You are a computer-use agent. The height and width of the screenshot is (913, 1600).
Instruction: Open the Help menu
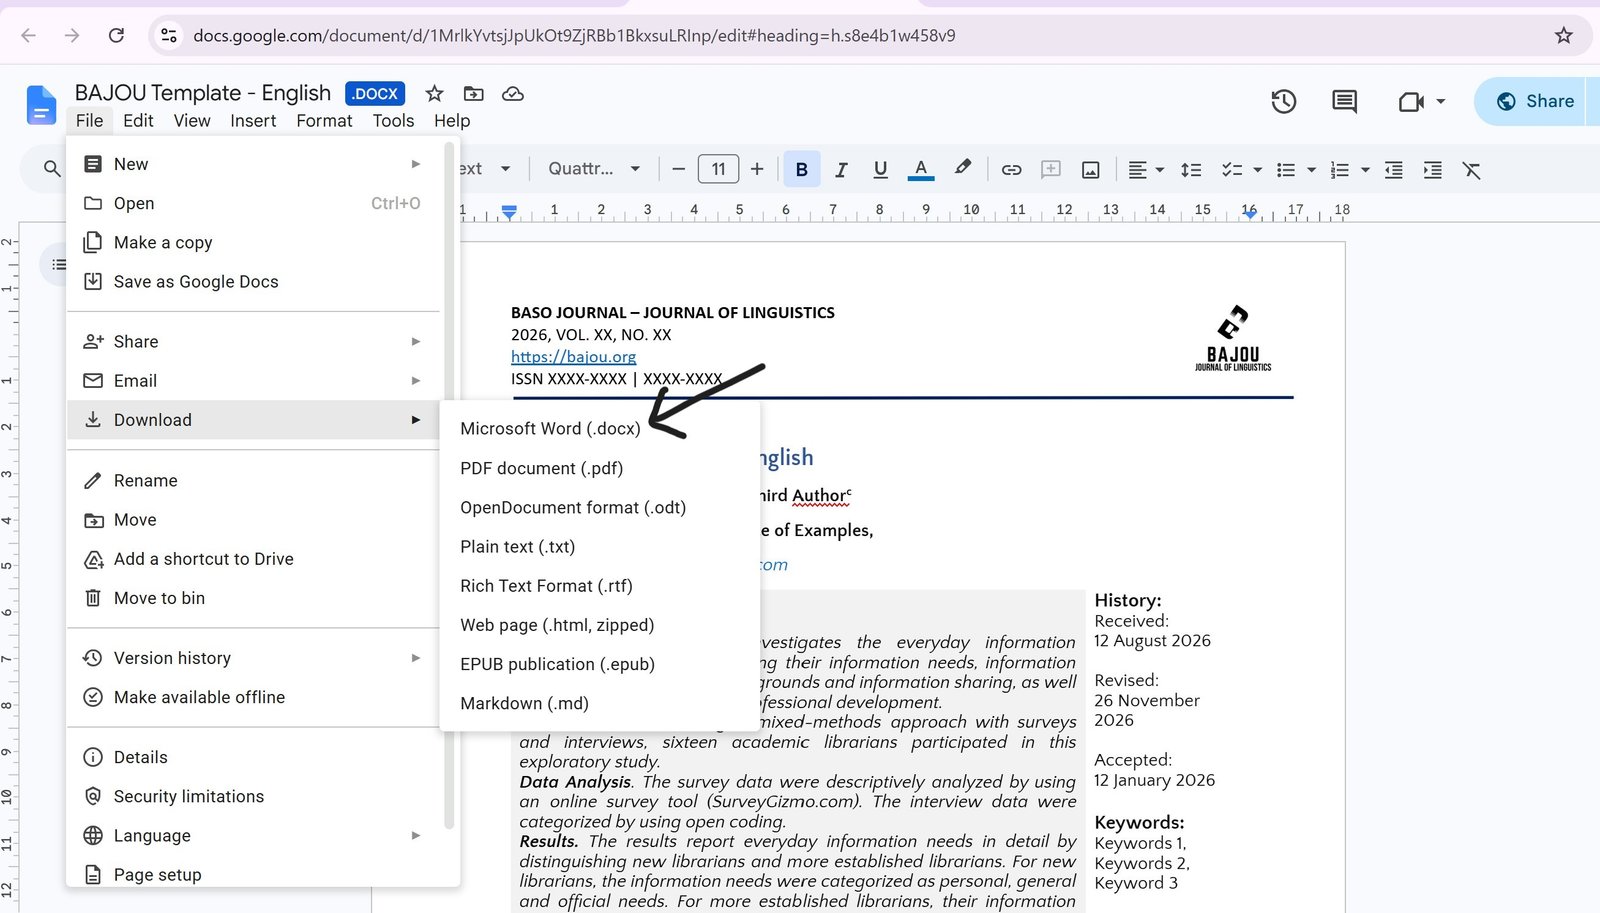[x=452, y=121]
